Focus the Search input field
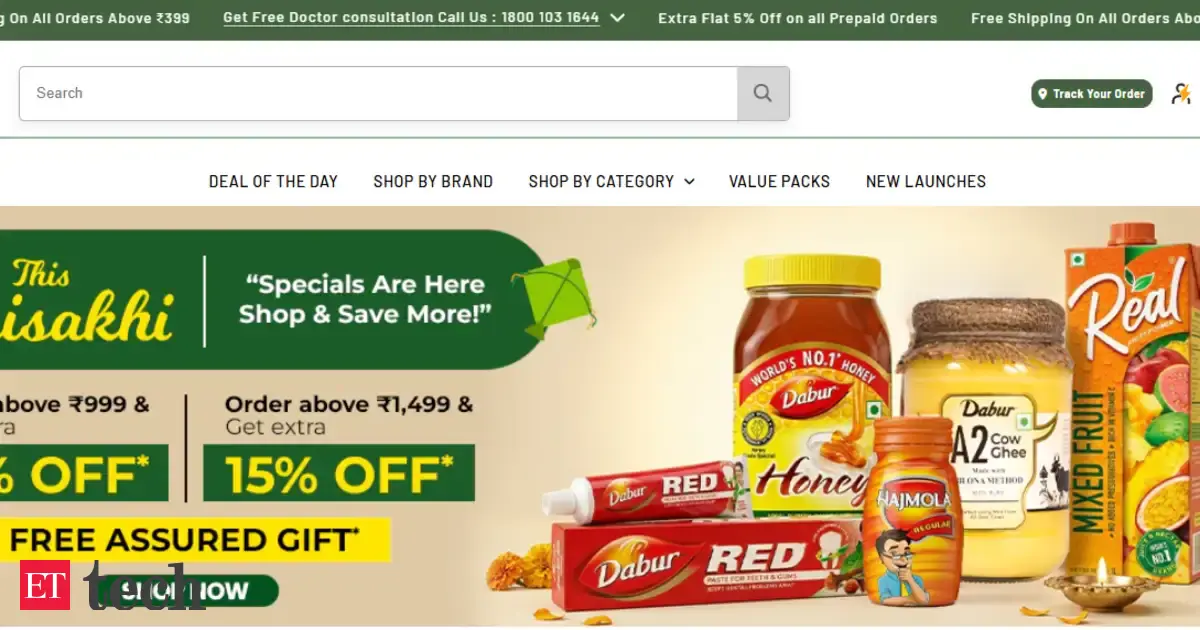Screen dimensions: 1200x630 click(378, 93)
